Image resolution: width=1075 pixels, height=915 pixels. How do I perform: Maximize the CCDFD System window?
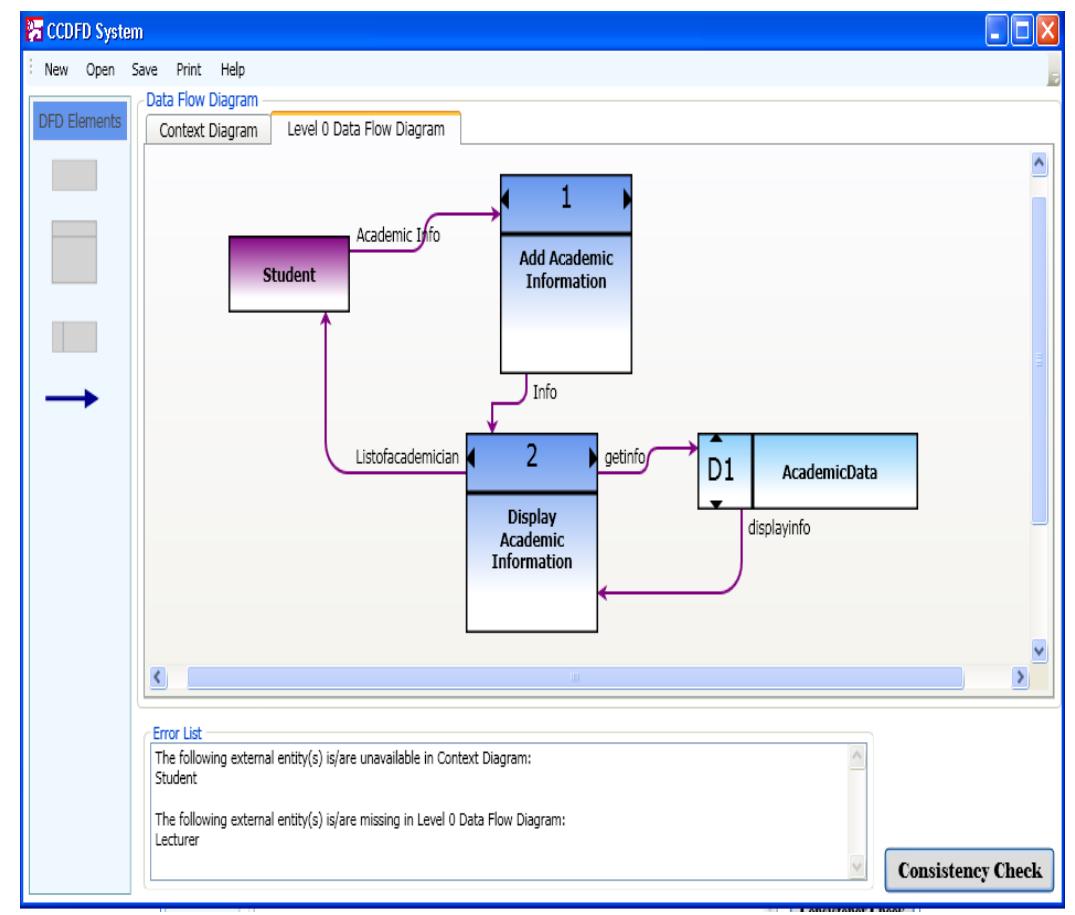(x=1022, y=31)
